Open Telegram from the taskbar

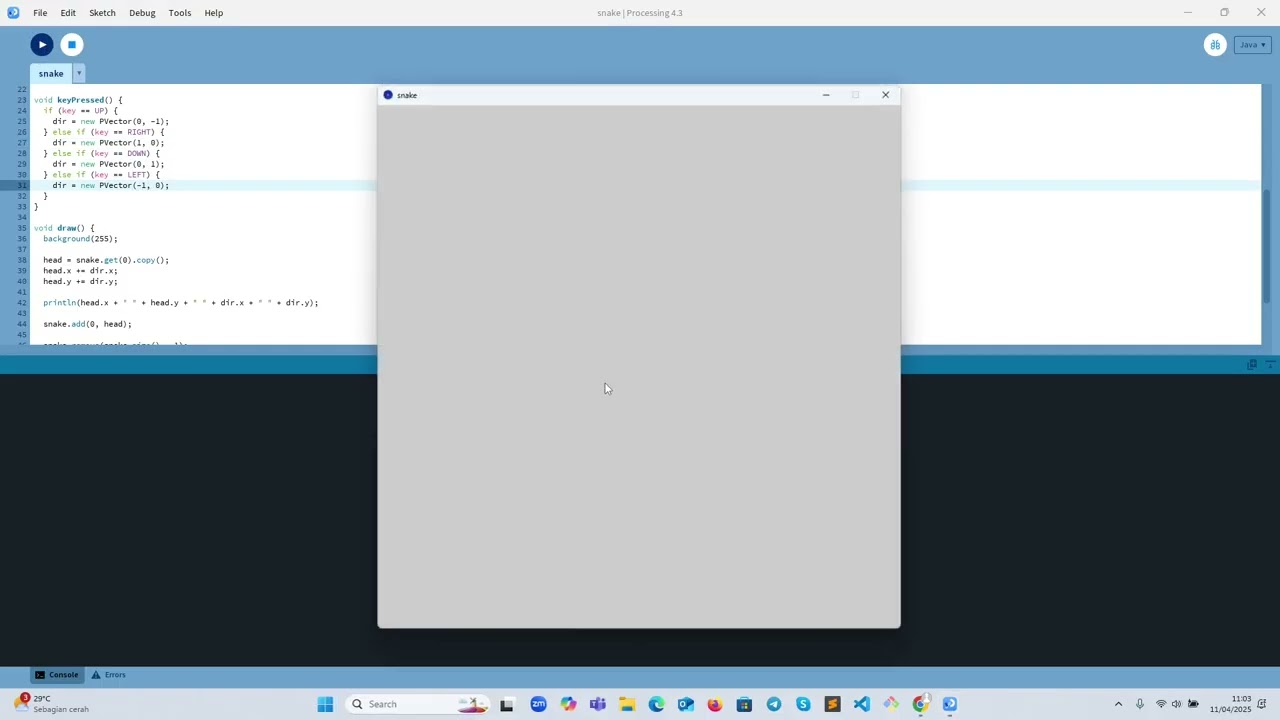click(x=774, y=704)
